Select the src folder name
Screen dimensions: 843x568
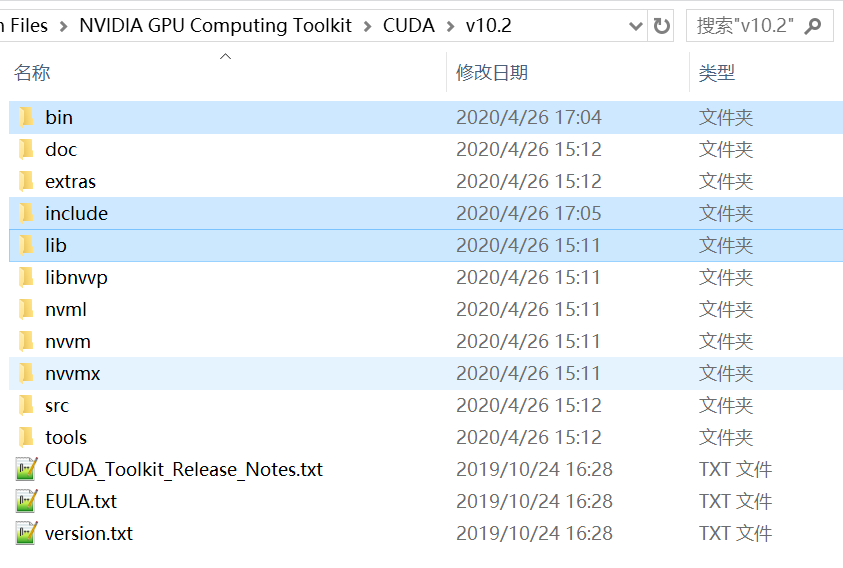tap(57, 406)
